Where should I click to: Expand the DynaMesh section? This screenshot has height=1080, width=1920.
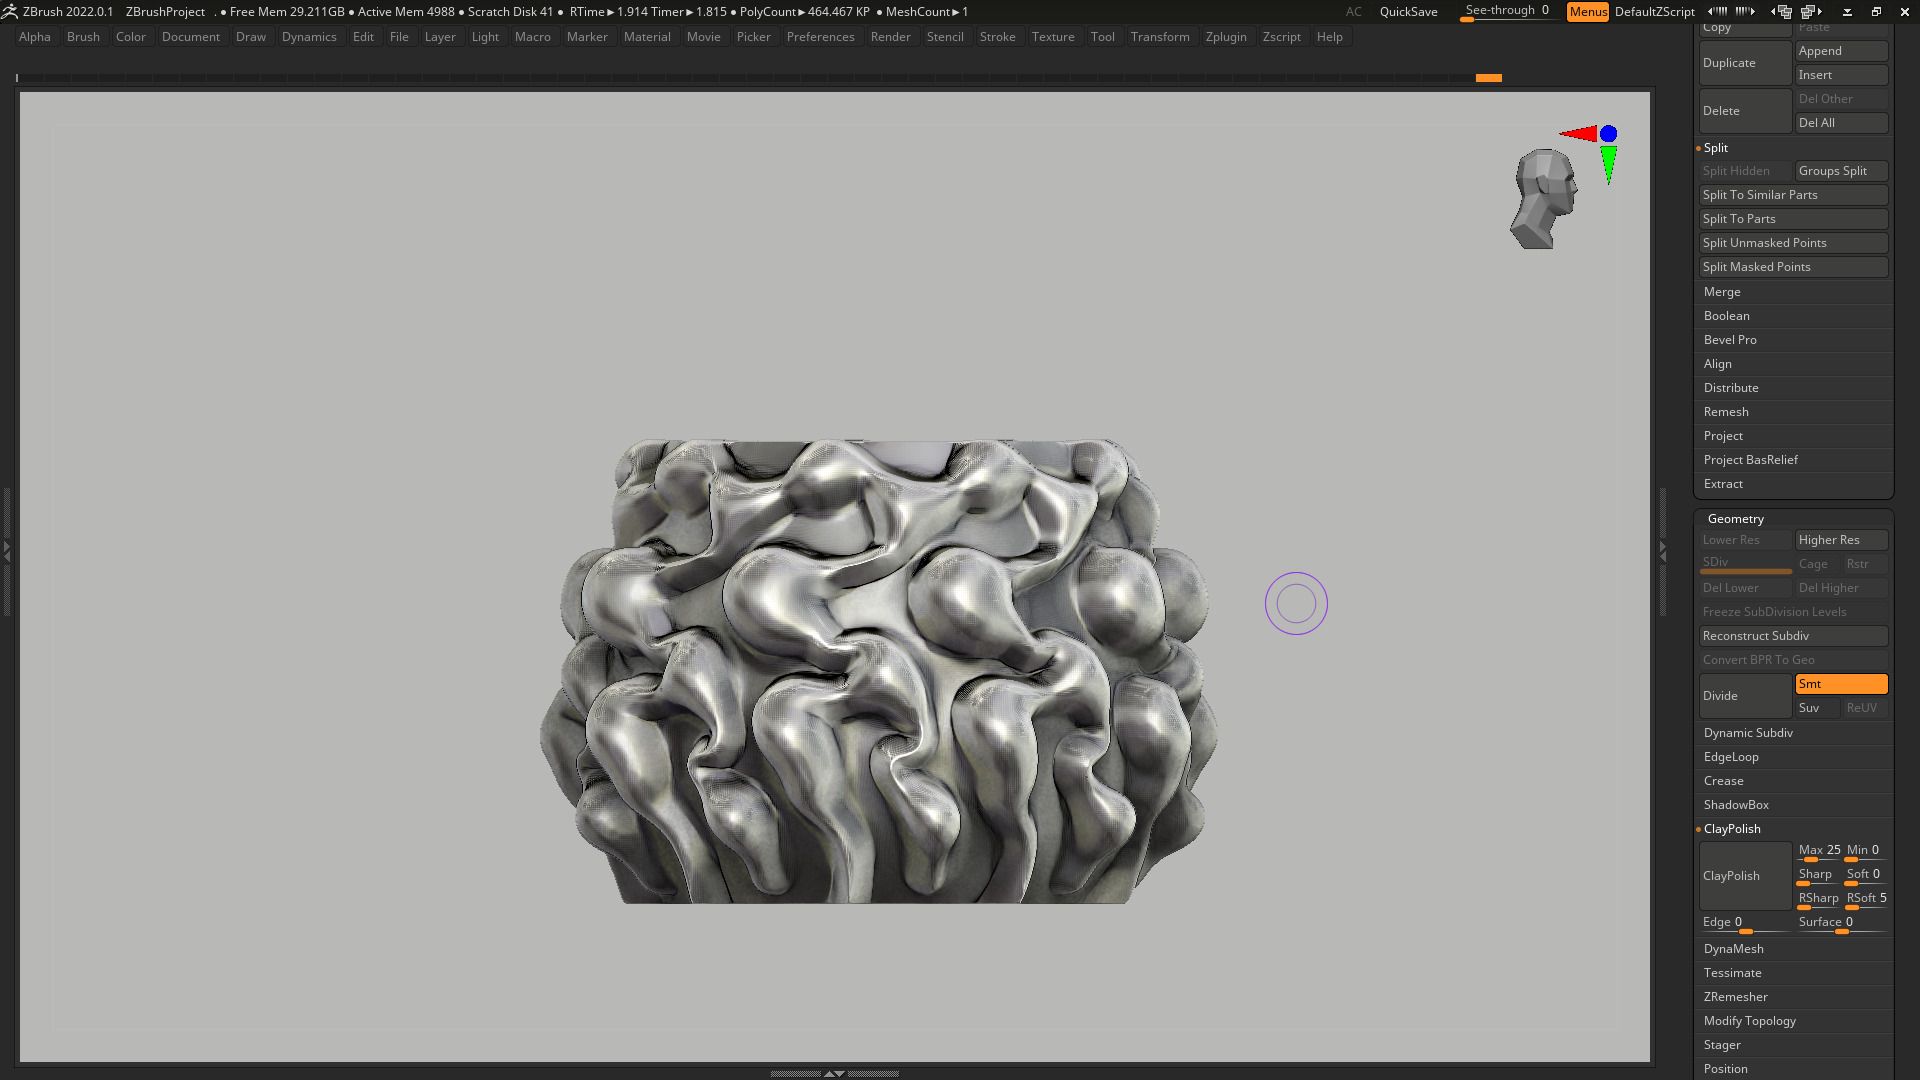tap(1733, 949)
